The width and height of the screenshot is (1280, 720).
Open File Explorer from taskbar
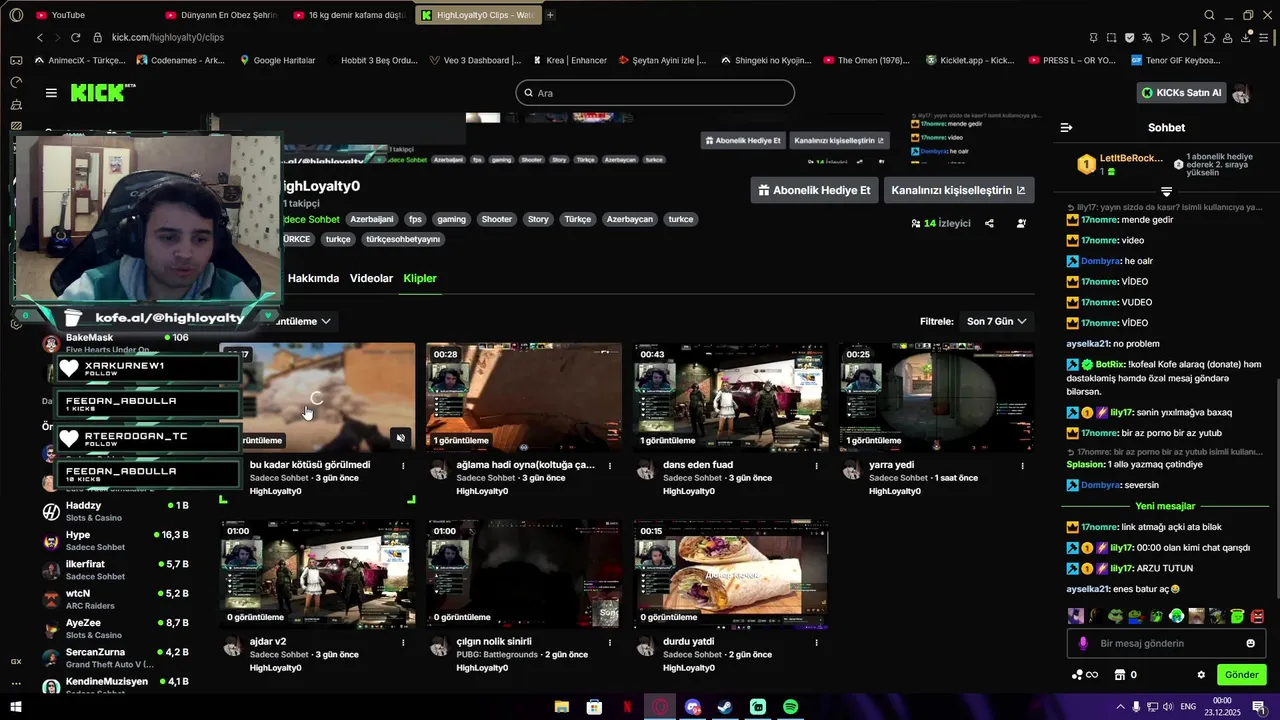[x=562, y=707]
